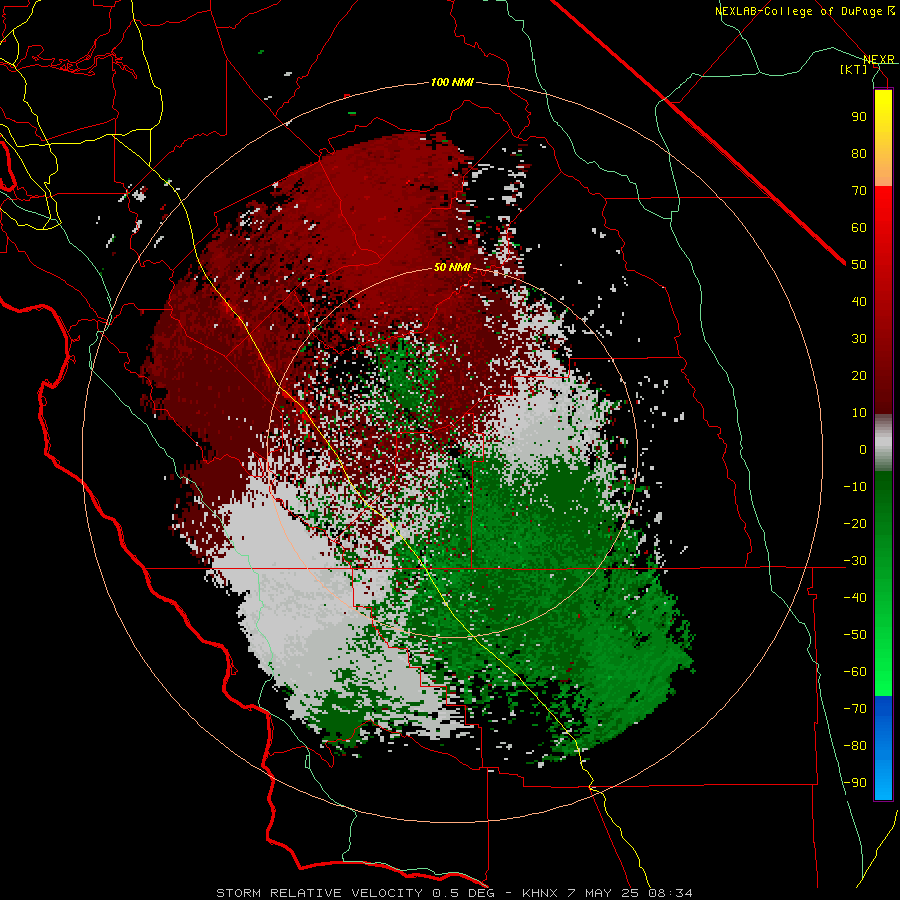Click the gray zero segment of the color bar
This screenshot has height=900, width=900.
[883, 443]
